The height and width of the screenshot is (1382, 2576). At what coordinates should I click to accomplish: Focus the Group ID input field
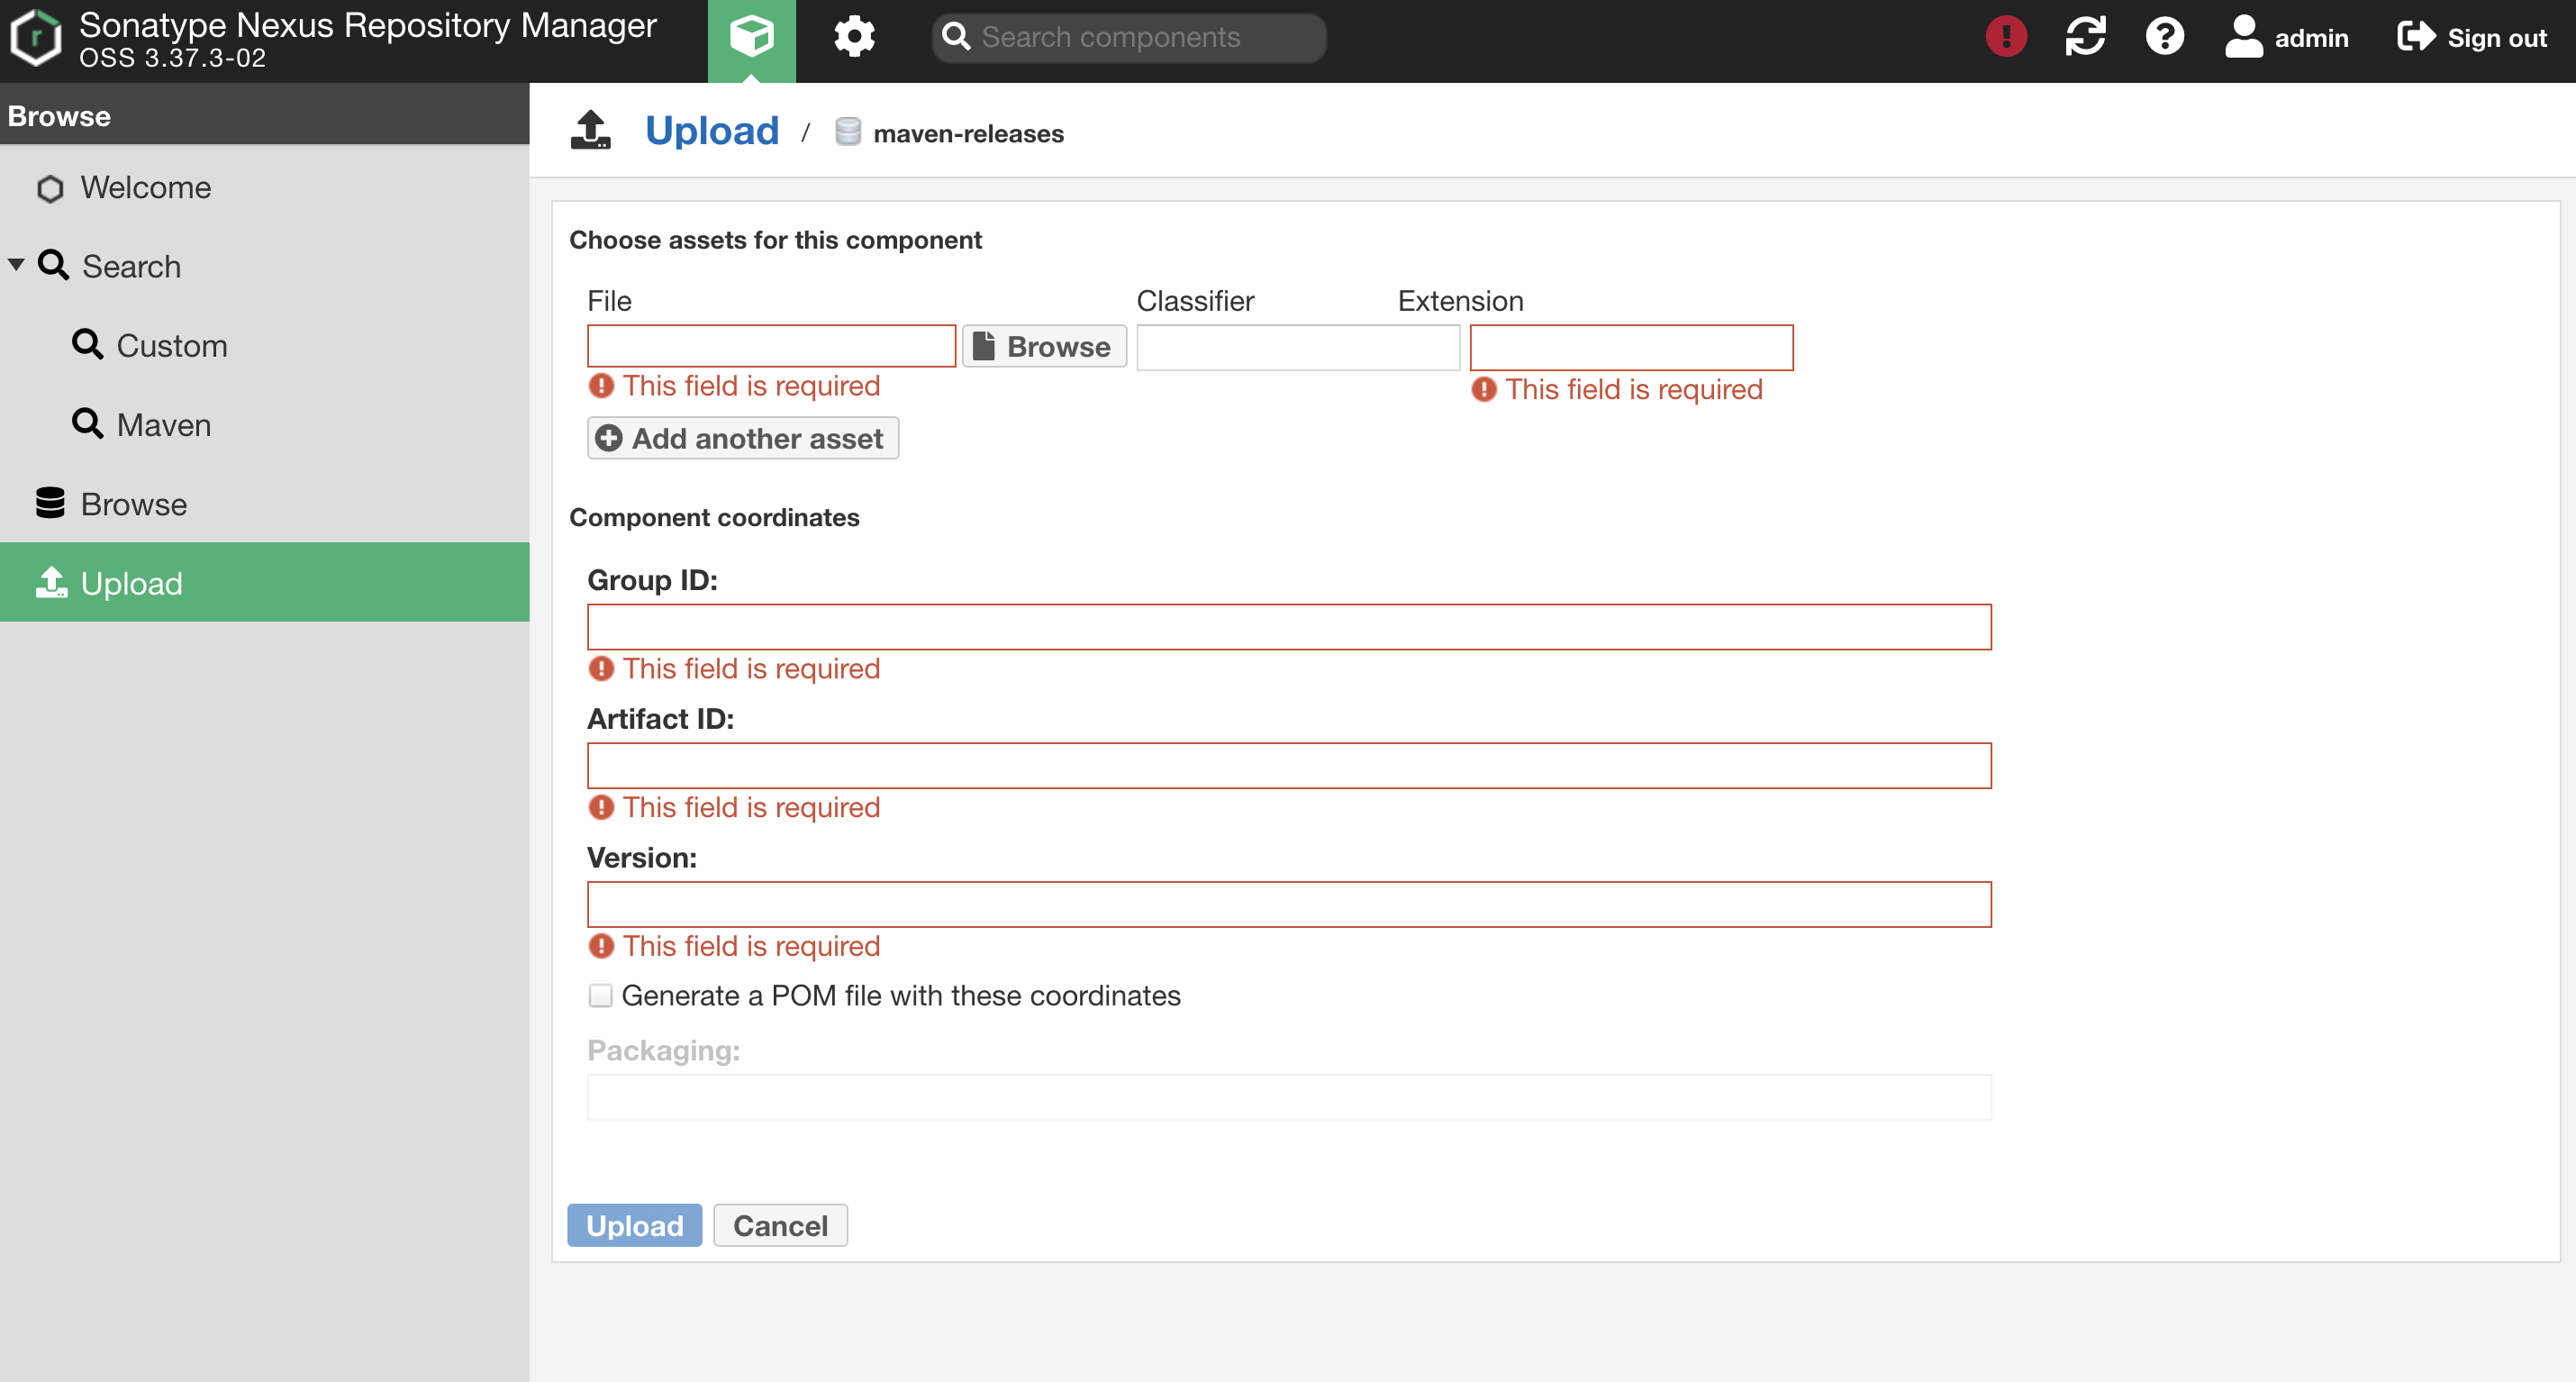pos(1288,627)
